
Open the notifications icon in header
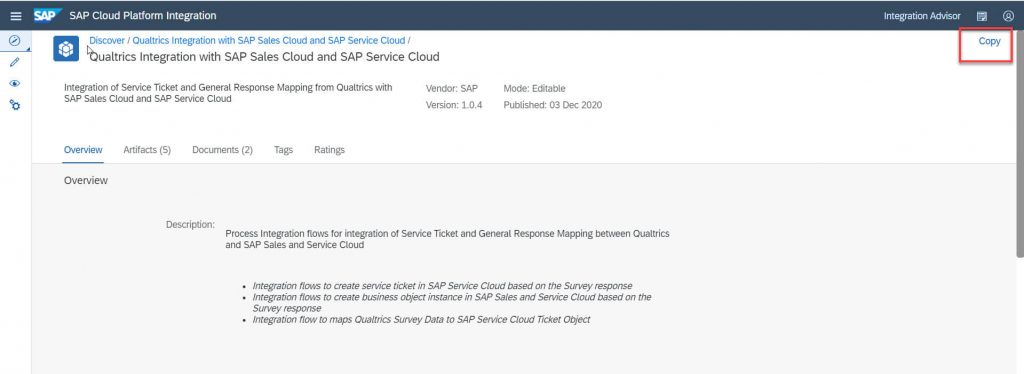click(x=982, y=16)
